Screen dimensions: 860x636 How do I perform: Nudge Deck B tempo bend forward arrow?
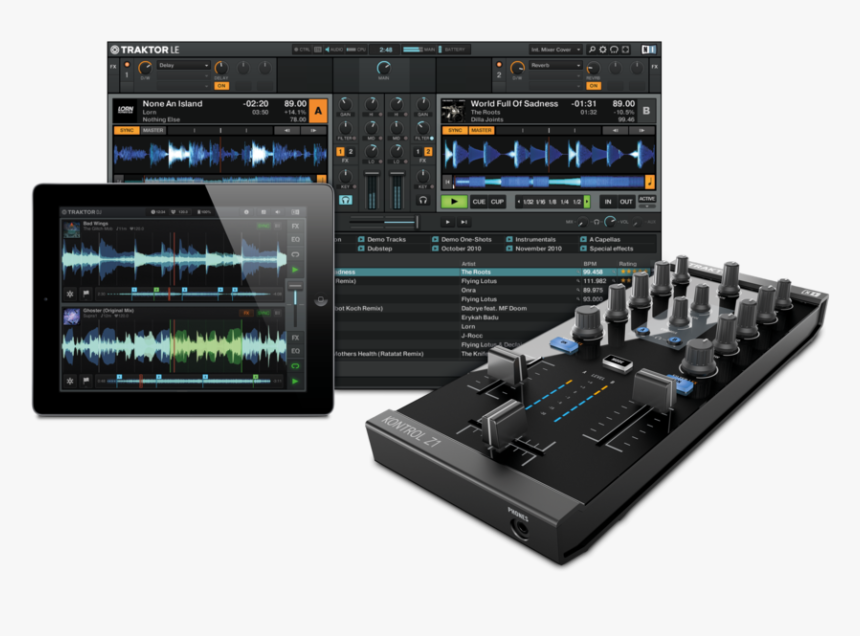pyautogui.click(x=641, y=130)
